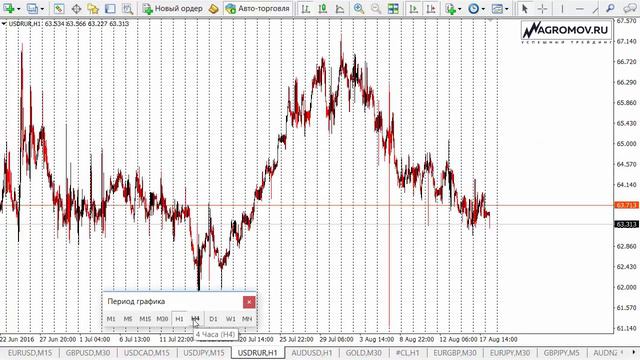
Task: Set chart period to M15
Action: tap(145, 319)
